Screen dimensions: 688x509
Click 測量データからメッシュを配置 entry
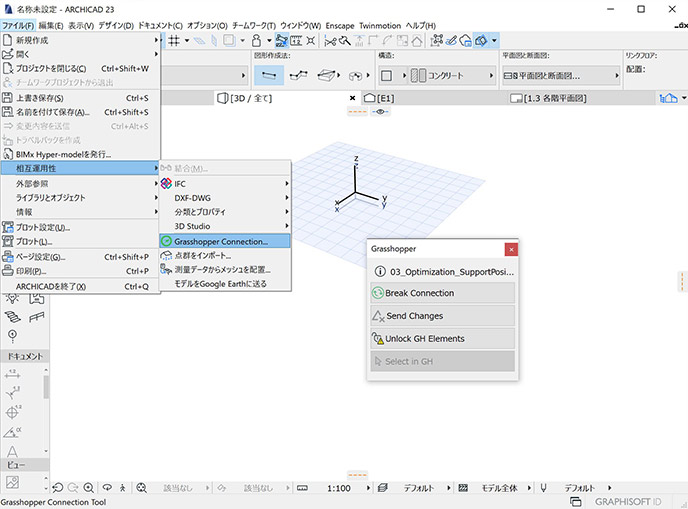[225, 269]
